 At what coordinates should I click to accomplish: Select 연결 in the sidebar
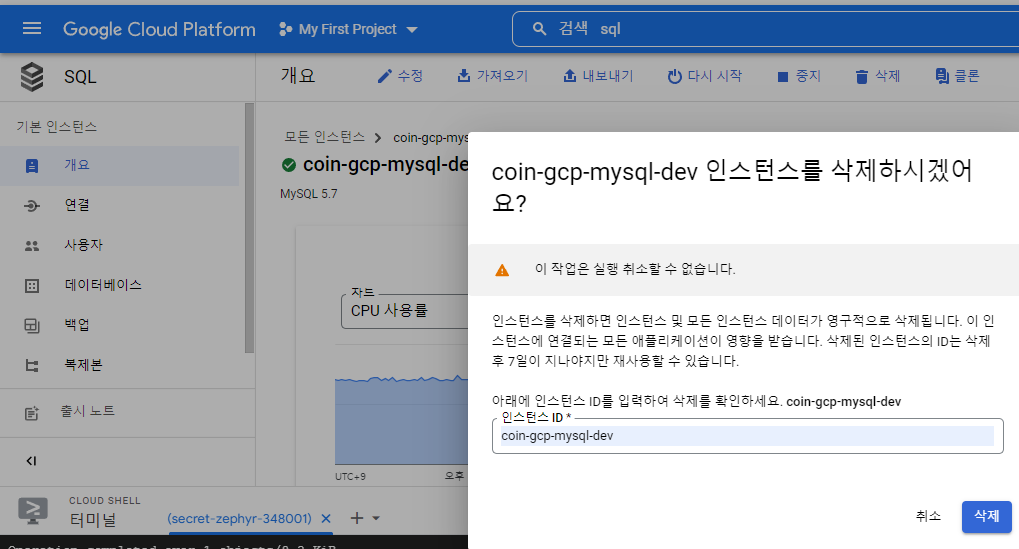[120, 205]
